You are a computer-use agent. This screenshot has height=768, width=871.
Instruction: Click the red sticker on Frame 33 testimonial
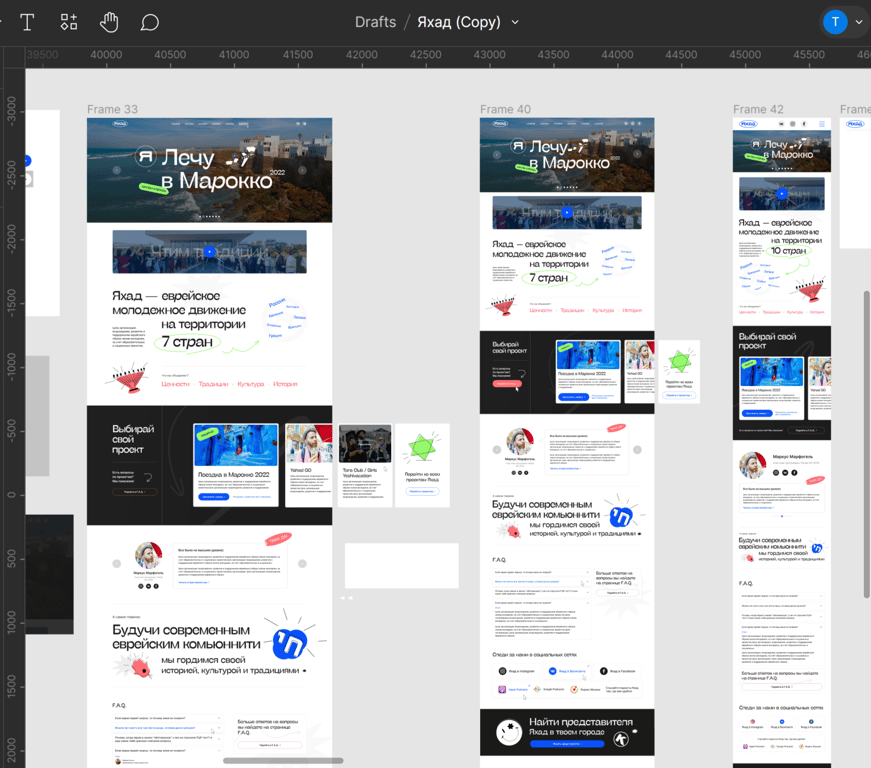click(278, 539)
